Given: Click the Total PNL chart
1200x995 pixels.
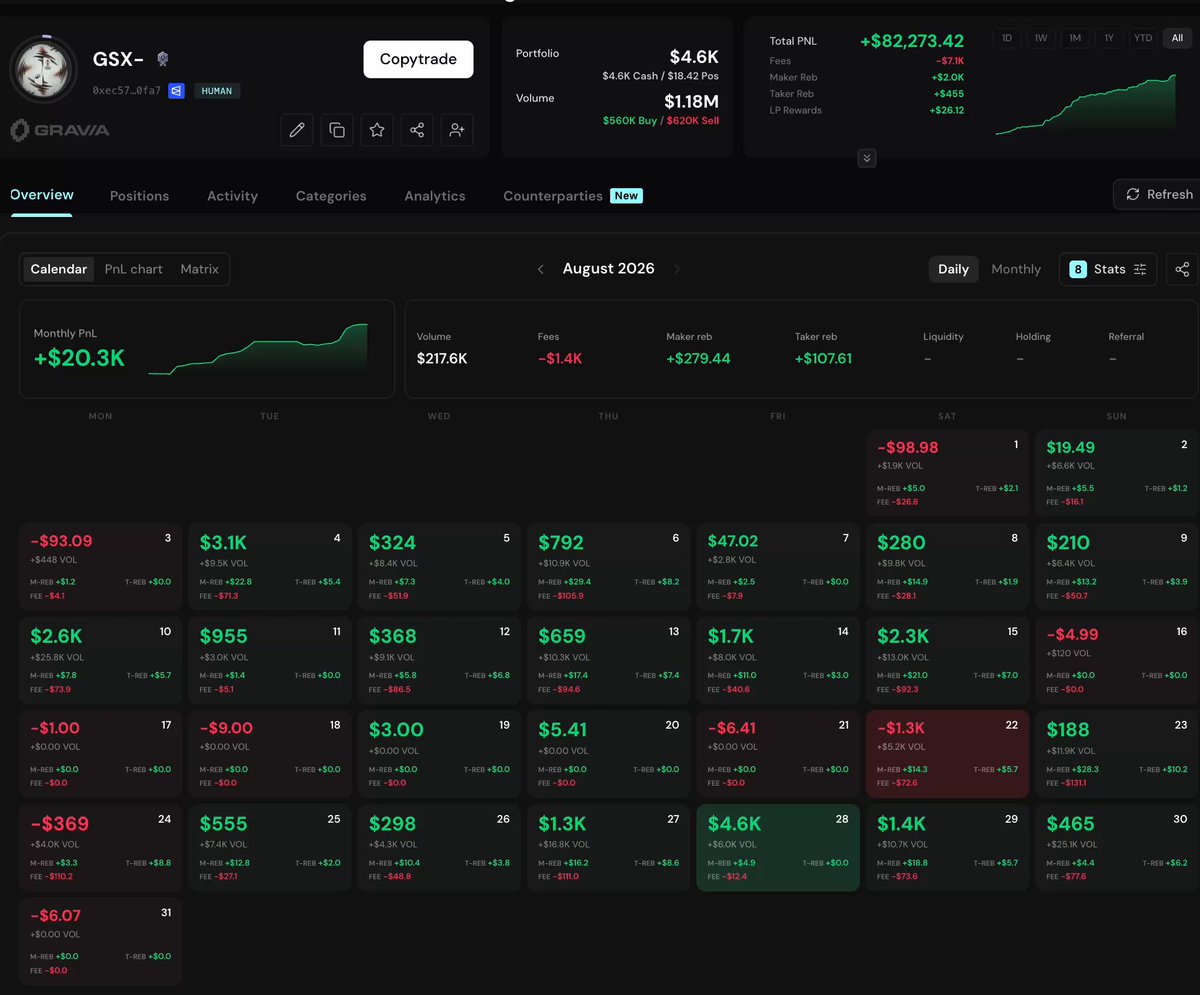Looking at the screenshot, I should 1085,105.
